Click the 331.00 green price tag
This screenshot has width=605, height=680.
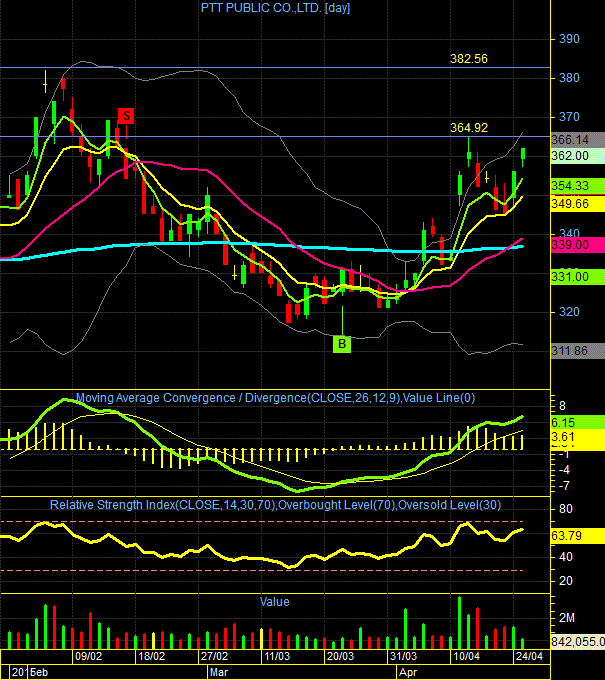tap(578, 277)
